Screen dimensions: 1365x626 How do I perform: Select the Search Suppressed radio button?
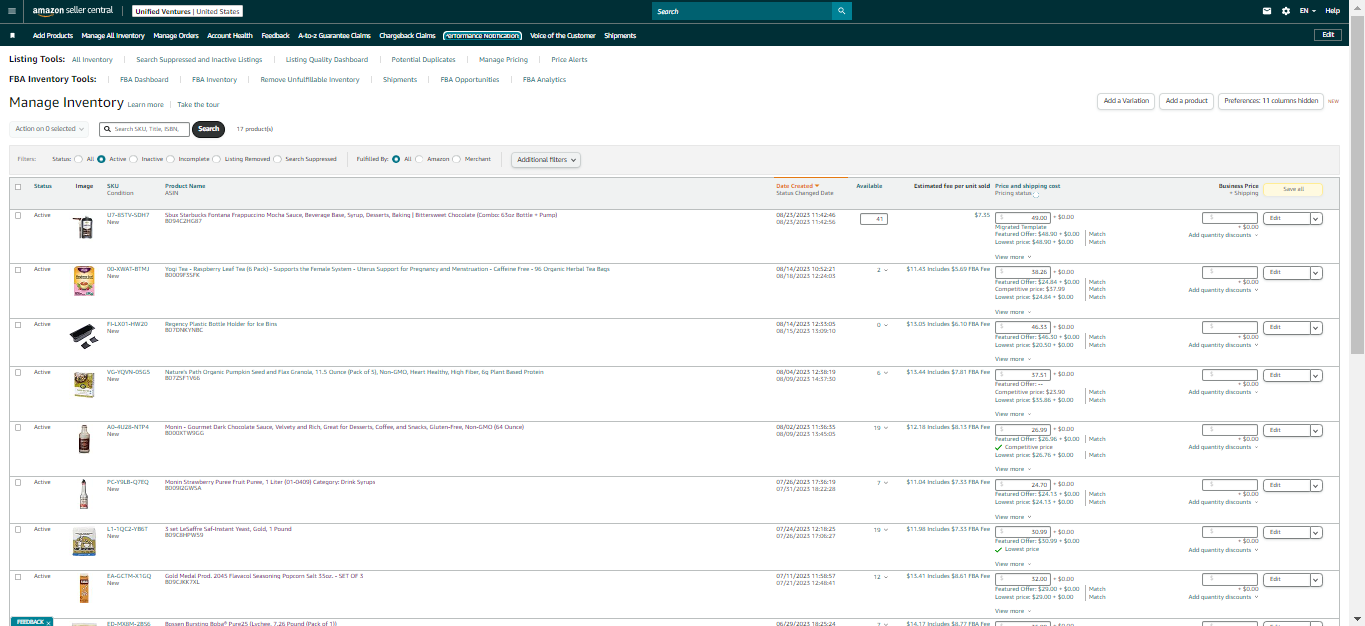(277, 159)
